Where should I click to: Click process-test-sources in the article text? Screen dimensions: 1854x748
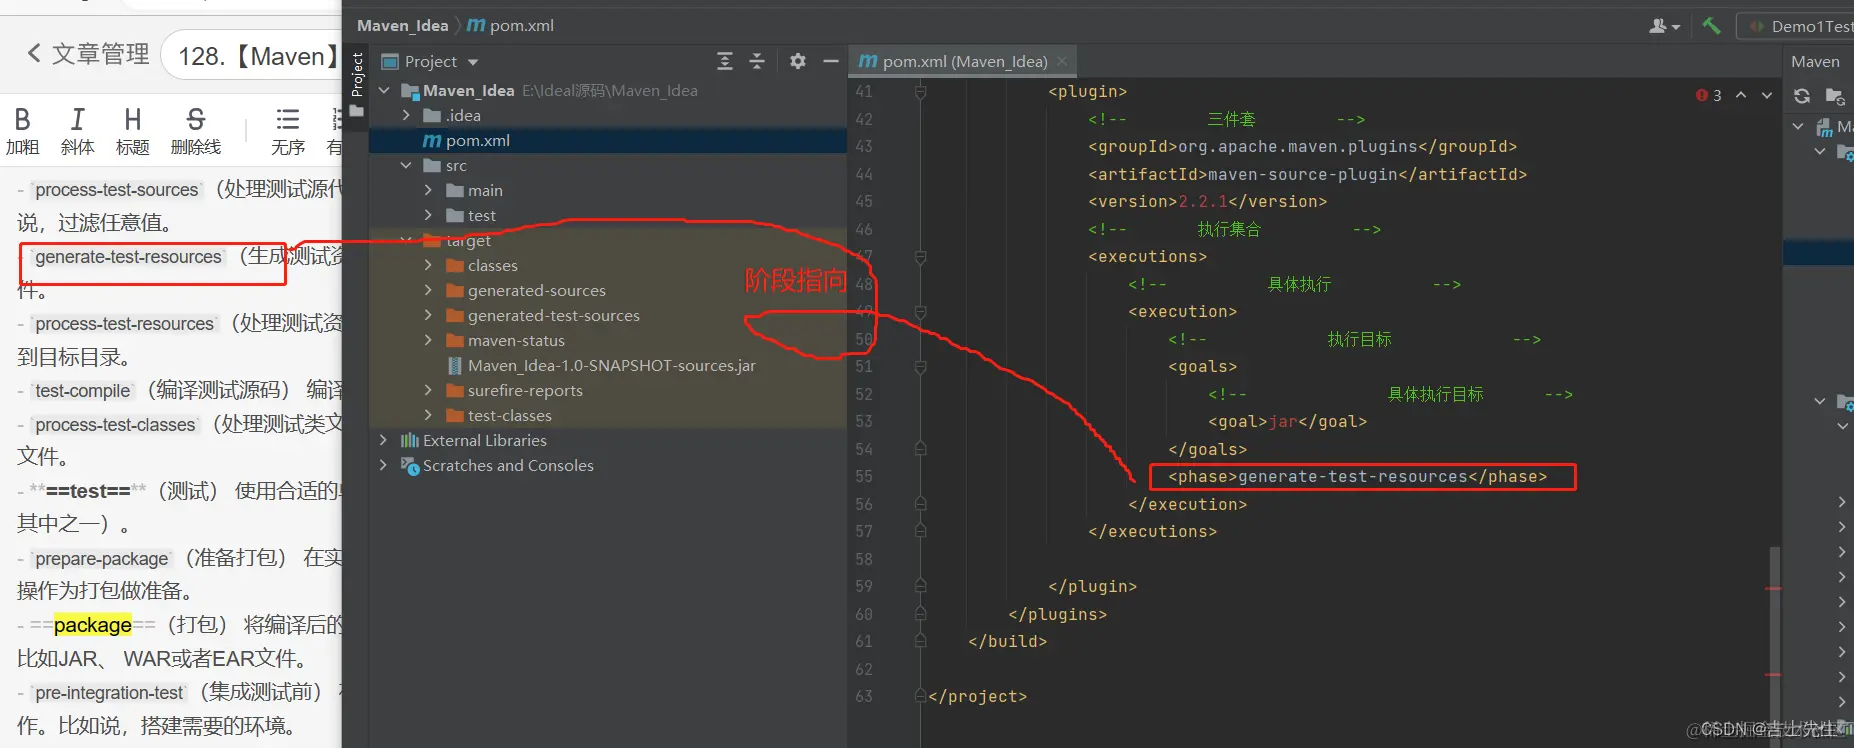[117, 190]
